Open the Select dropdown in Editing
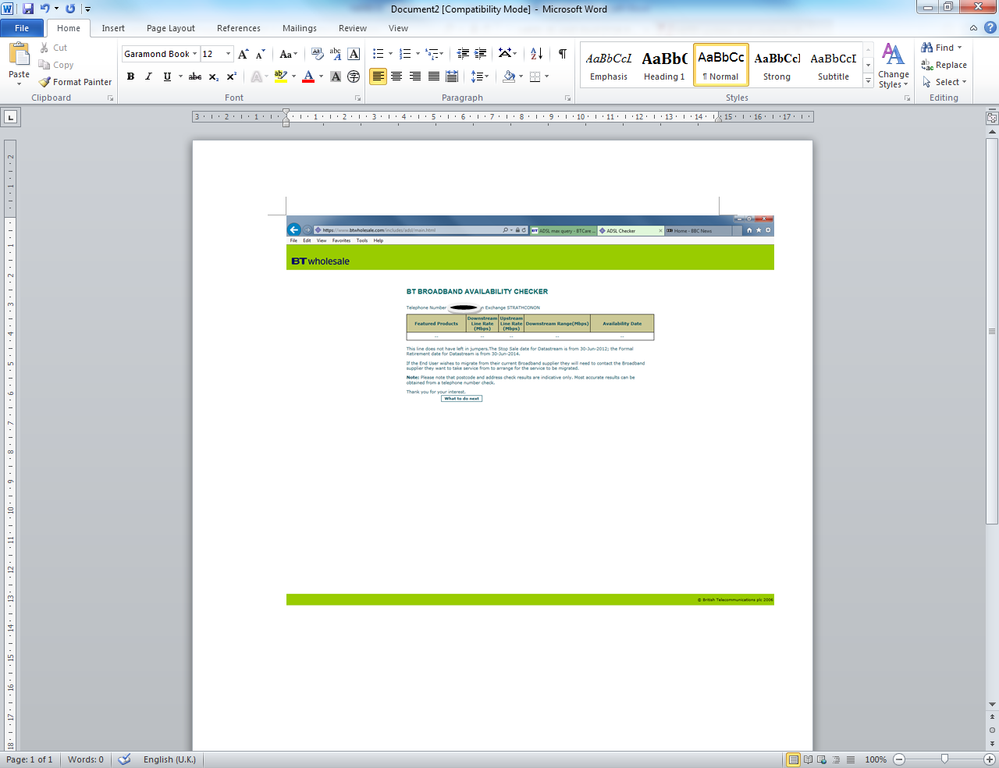999x768 pixels. click(944, 82)
